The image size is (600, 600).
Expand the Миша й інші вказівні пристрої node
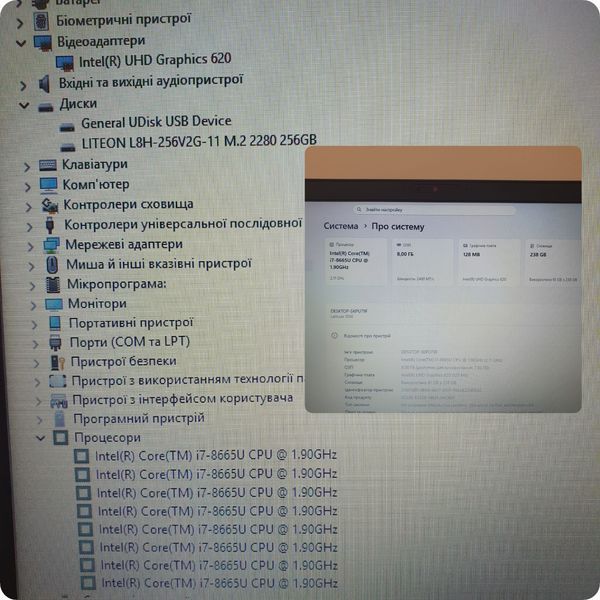click(x=31, y=266)
